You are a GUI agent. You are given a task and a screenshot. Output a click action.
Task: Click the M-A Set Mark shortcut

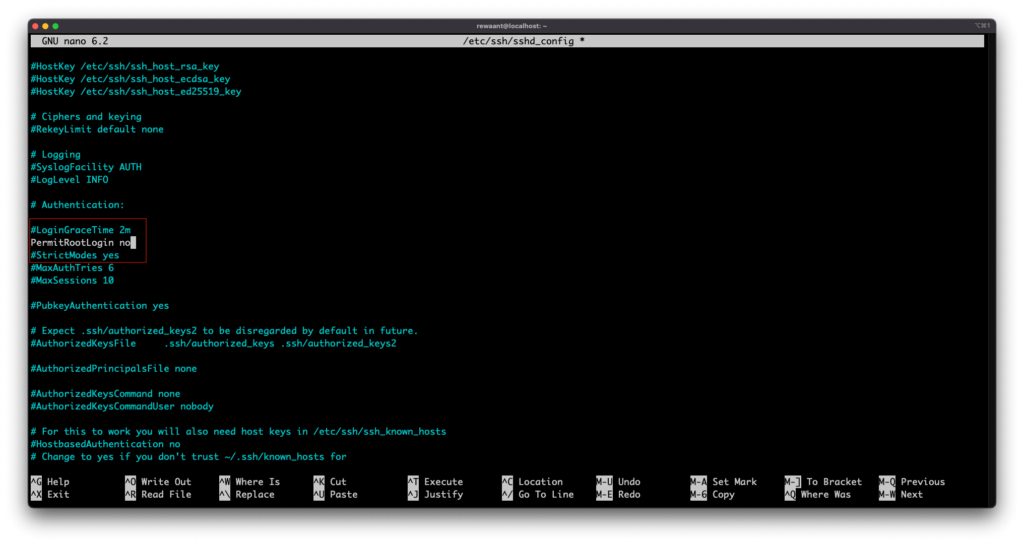pos(724,482)
